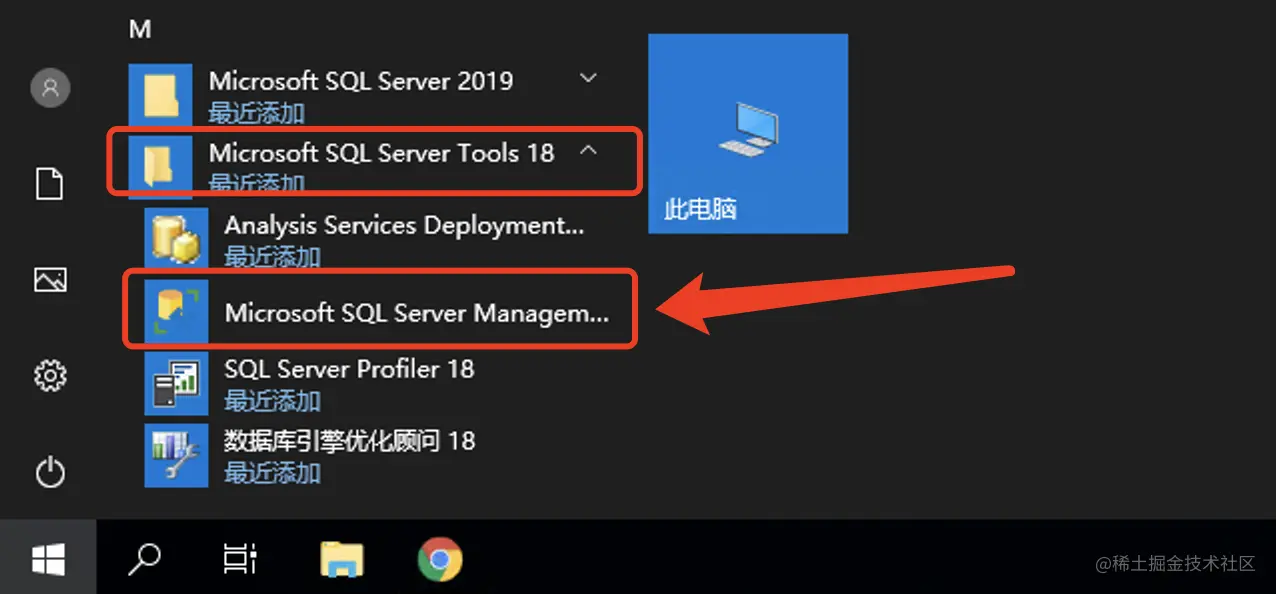Select Microsoft SQL Server 2019 label

click(x=361, y=81)
